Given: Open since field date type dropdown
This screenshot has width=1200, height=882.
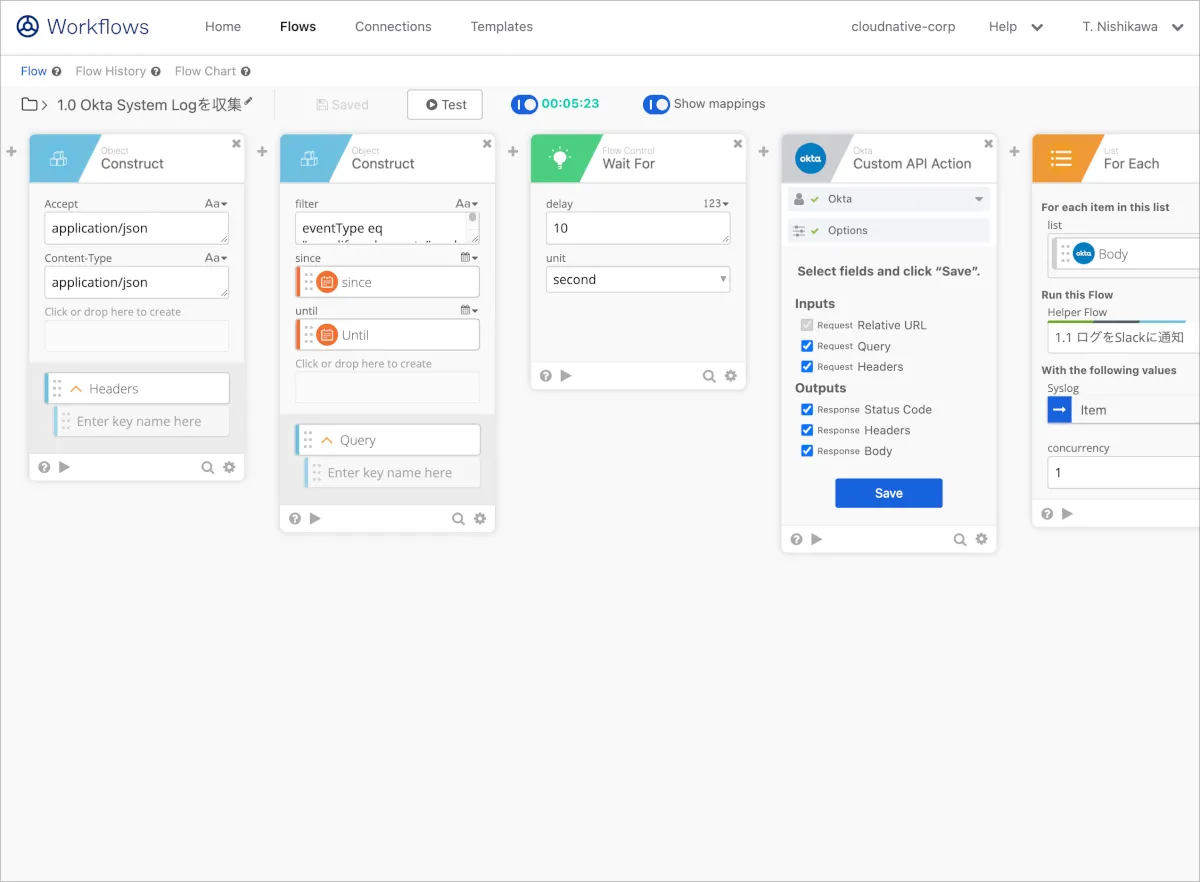Looking at the screenshot, I should pyautogui.click(x=469, y=258).
